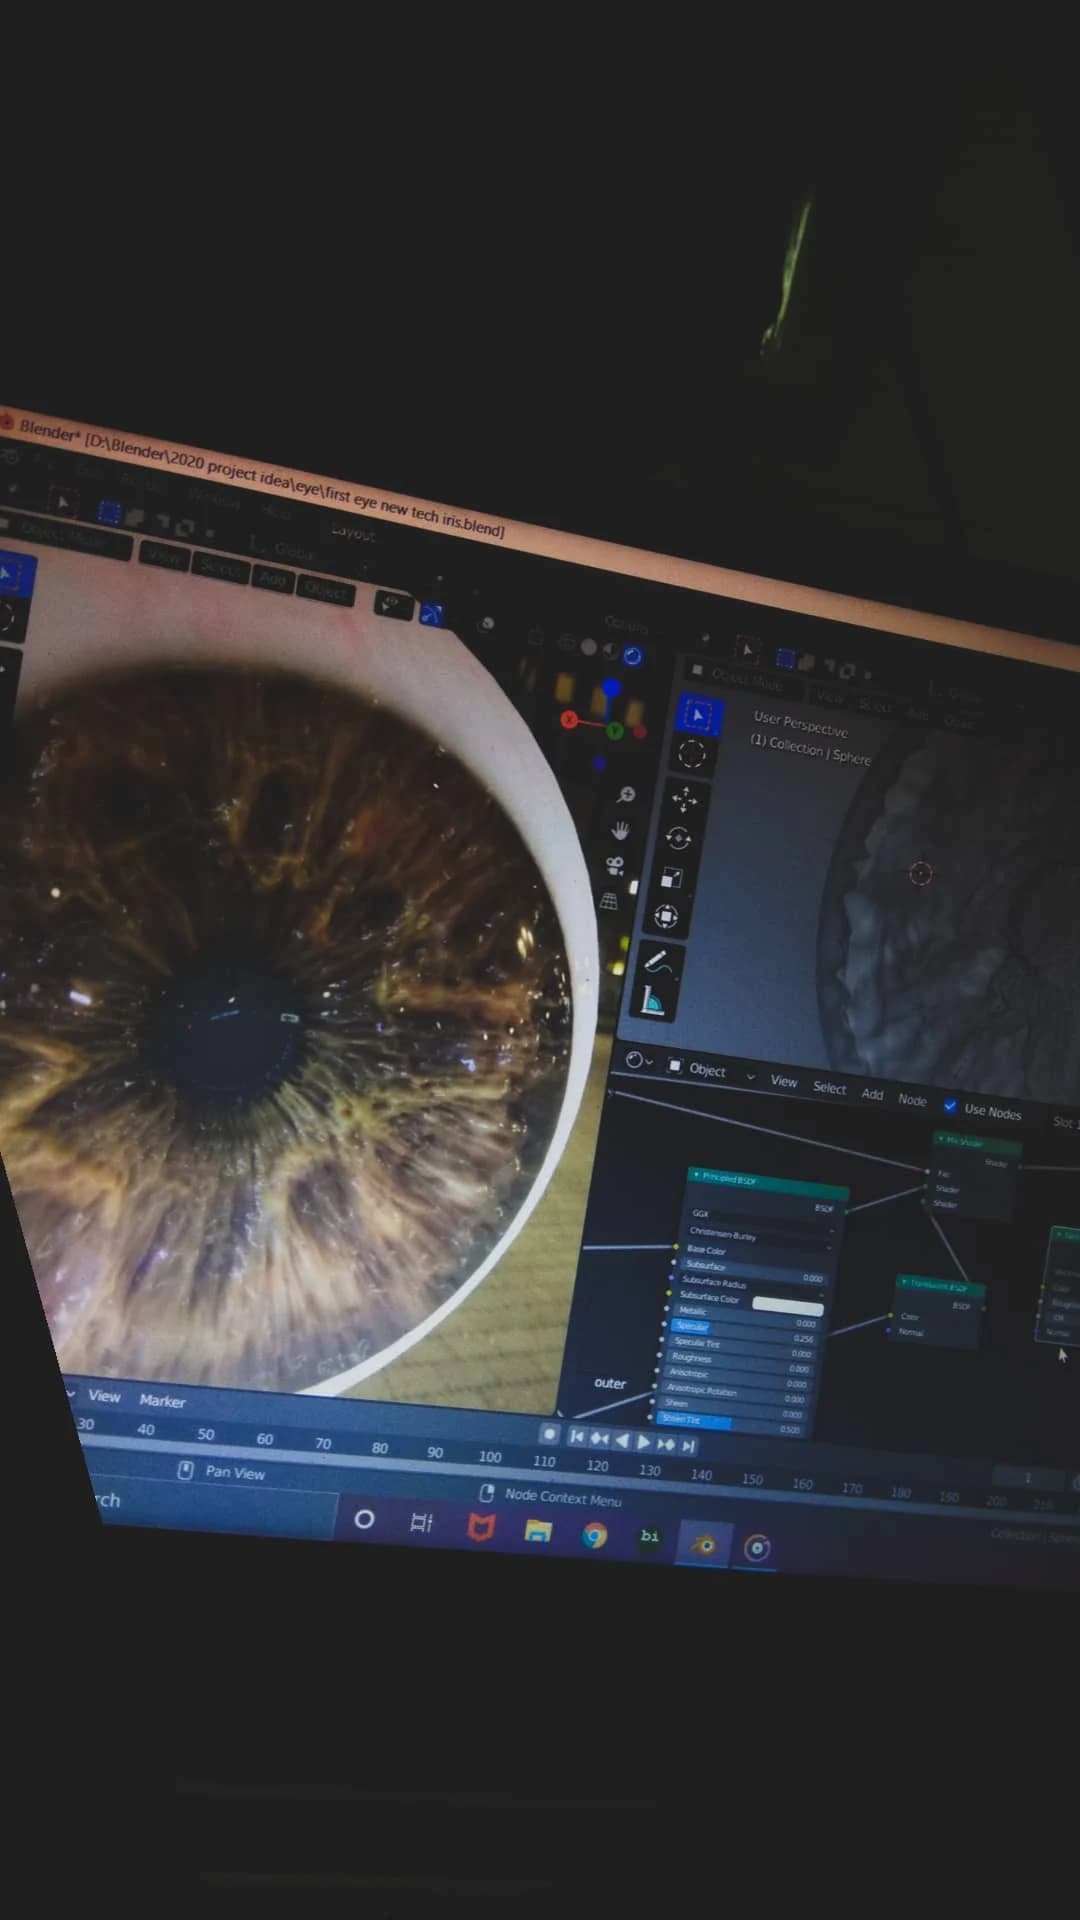Select the Cursor tool in right viewport
Image resolution: width=1080 pixels, height=1920 pixels.
(691, 755)
